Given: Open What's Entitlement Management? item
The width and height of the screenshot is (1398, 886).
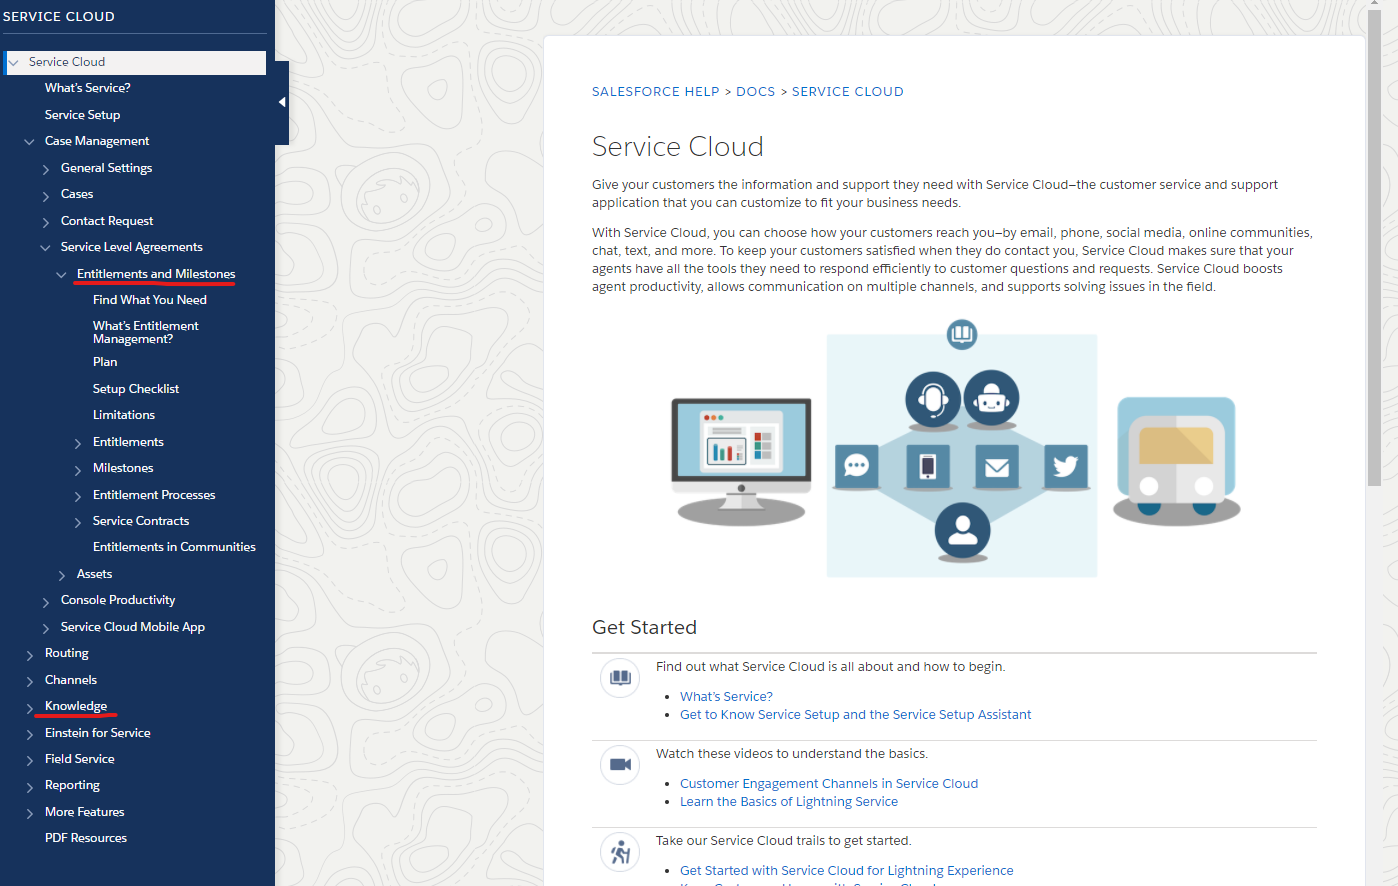Looking at the screenshot, I should pyautogui.click(x=146, y=332).
